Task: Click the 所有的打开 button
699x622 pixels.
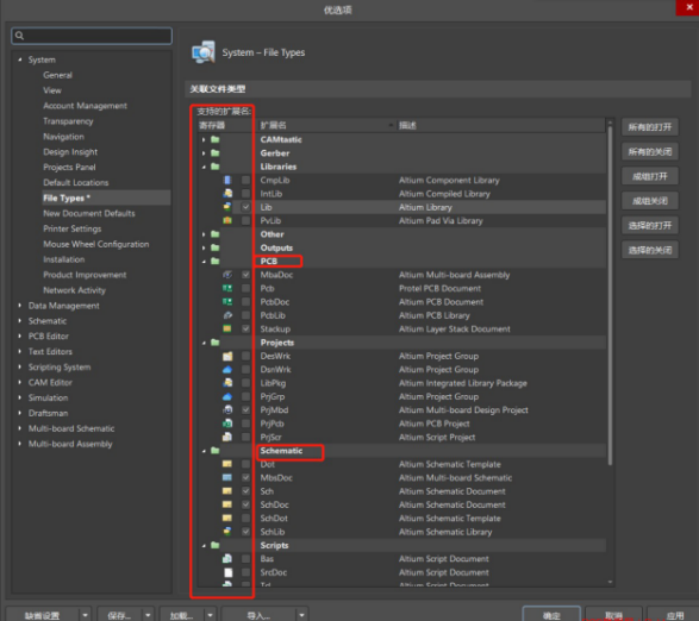Action: click(x=649, y=127)
